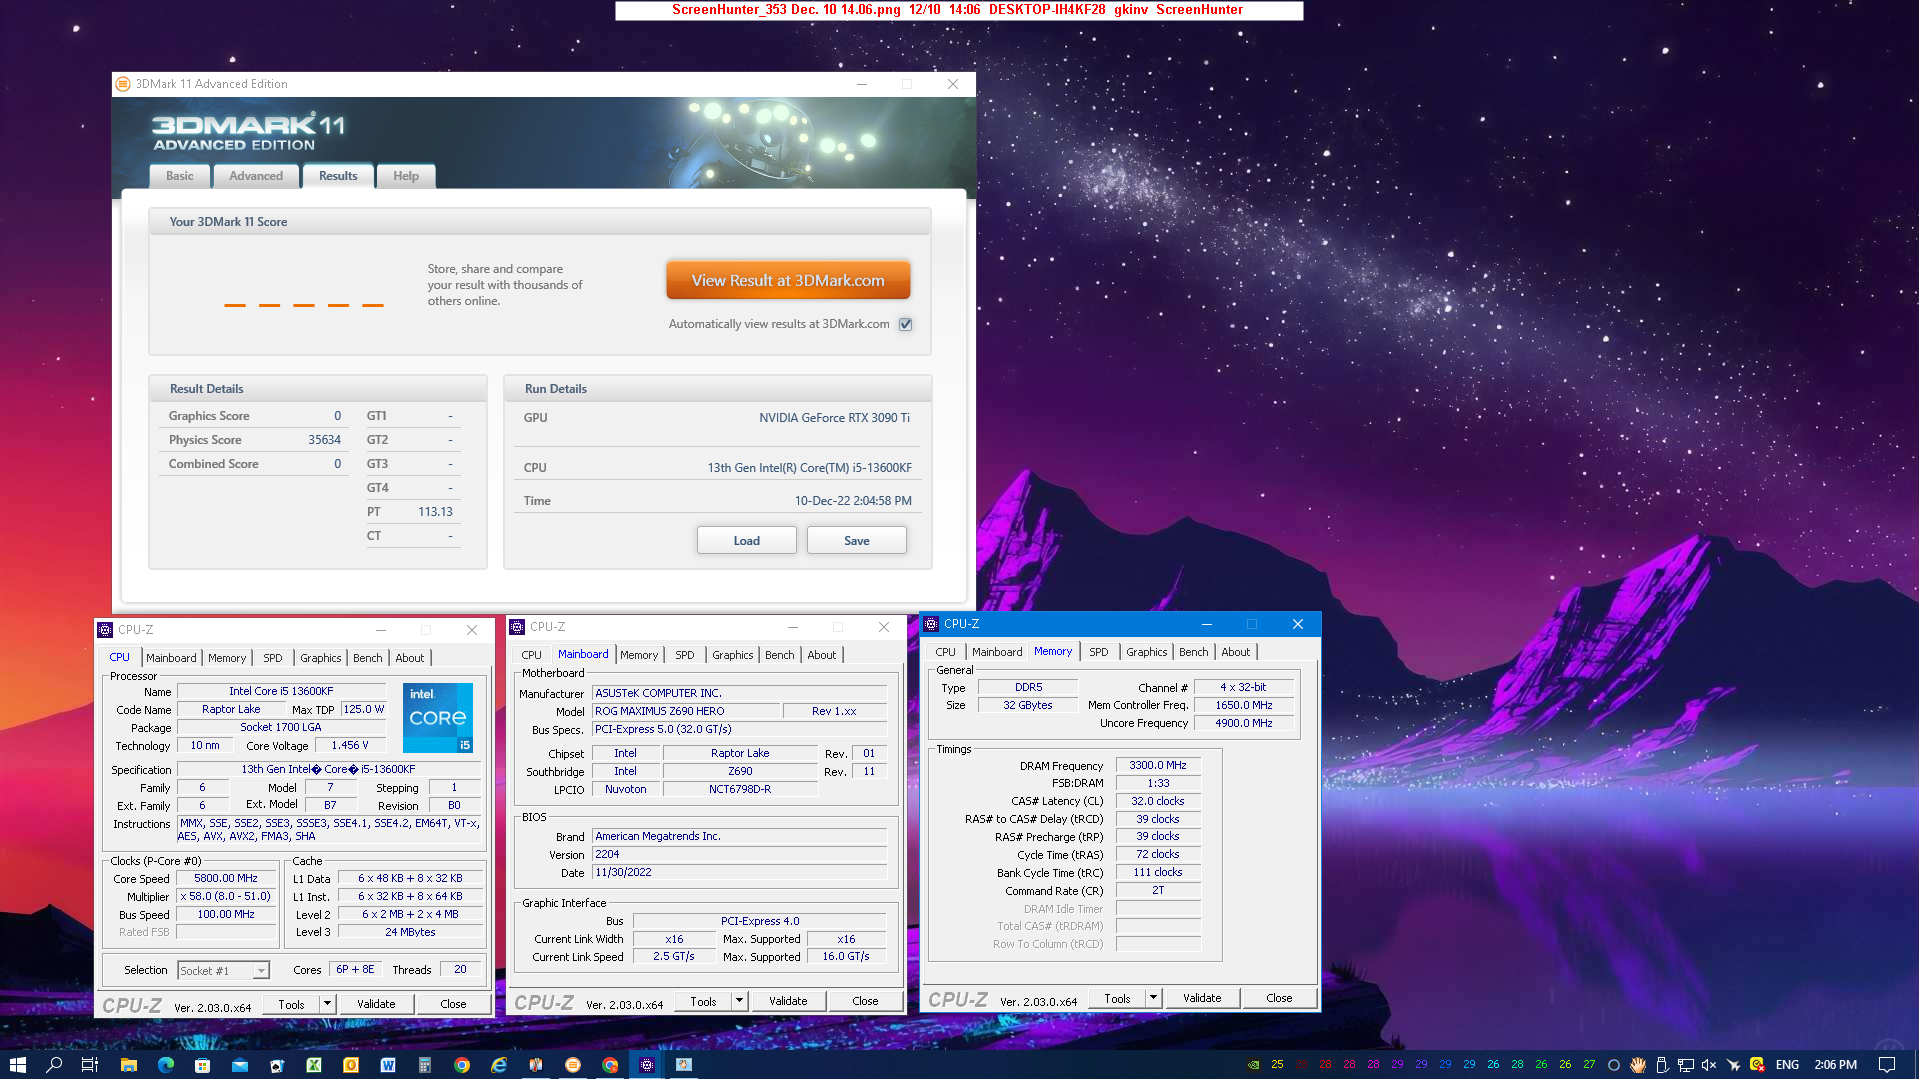Open Bench tab in CPU-Z processor window

click(367, 658)
